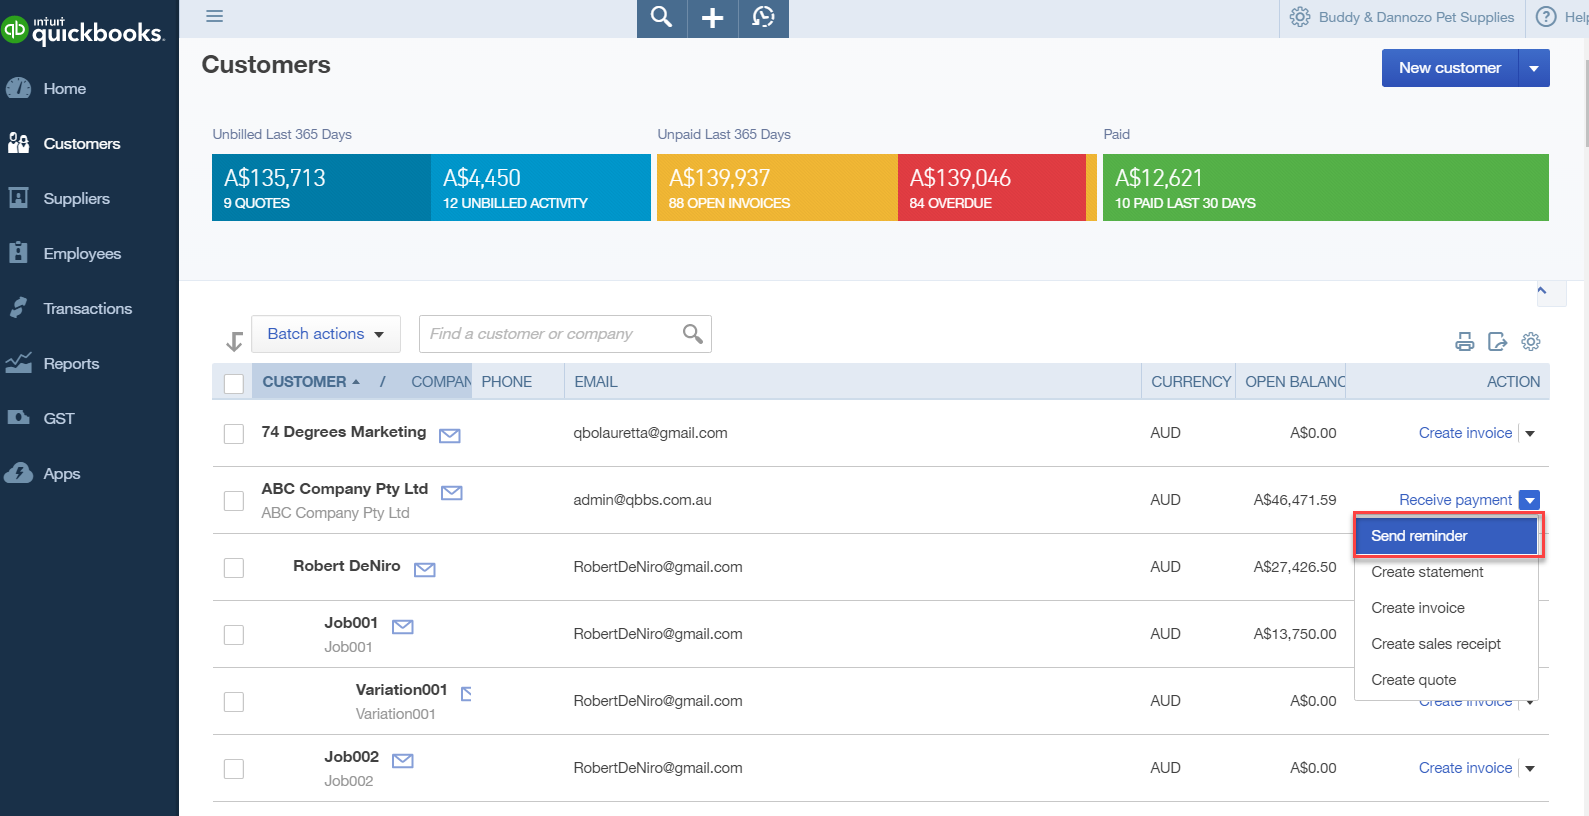
Task: Open Employees in sidebar
Action: pyautogui.click(x=82, y=254)
